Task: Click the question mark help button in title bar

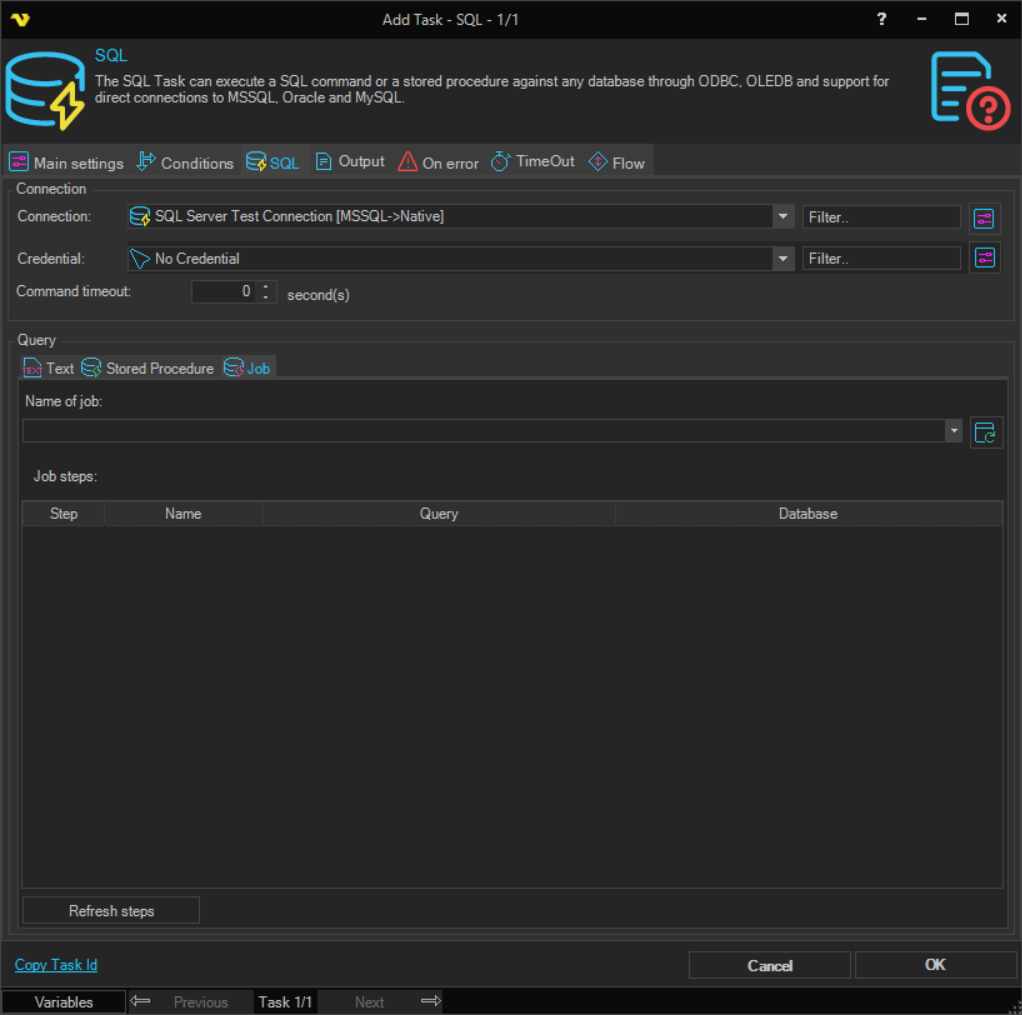Action: (x=881, y=19)
